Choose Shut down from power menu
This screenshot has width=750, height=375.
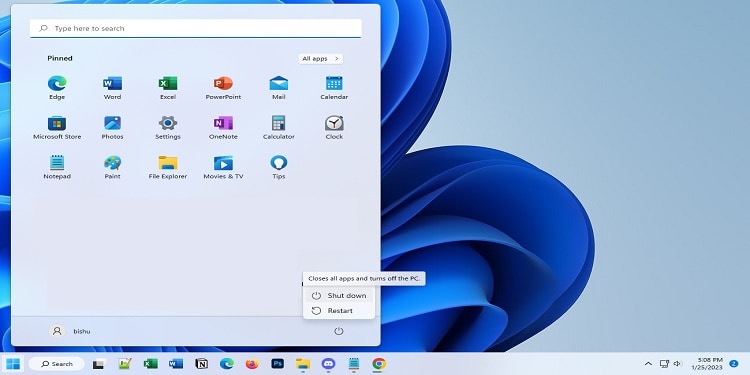tap(339, 296)
